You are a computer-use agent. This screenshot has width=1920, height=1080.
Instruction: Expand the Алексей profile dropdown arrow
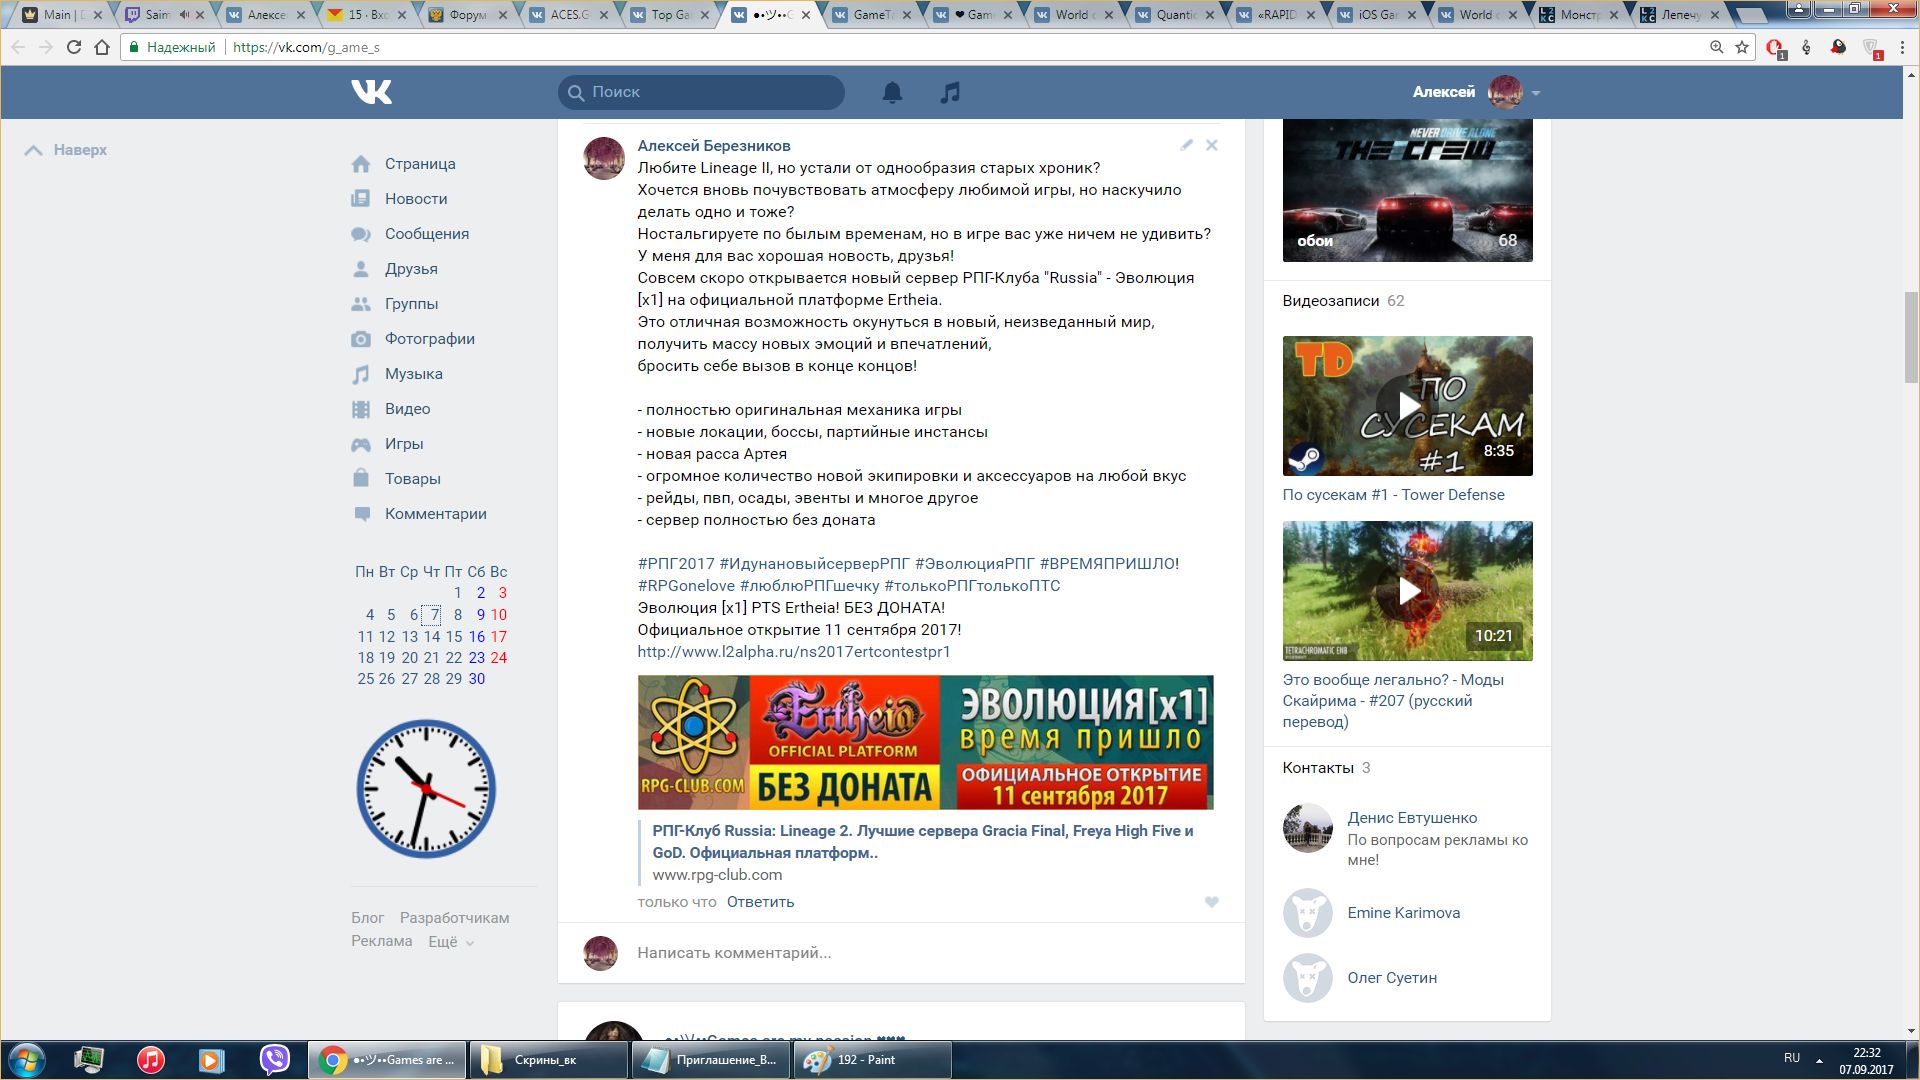(1536, 93)
